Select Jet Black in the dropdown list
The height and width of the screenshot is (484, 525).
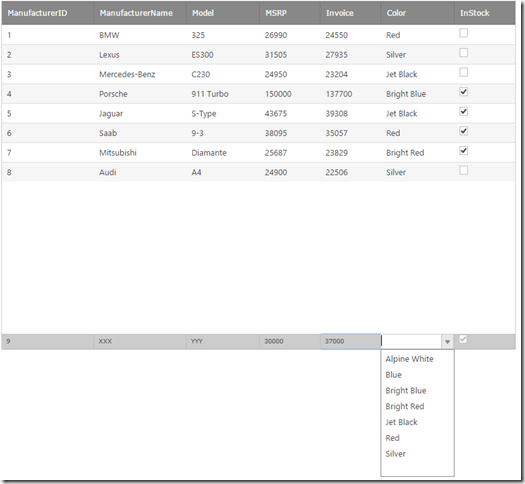pyautogui.click(x=417, y=422)
